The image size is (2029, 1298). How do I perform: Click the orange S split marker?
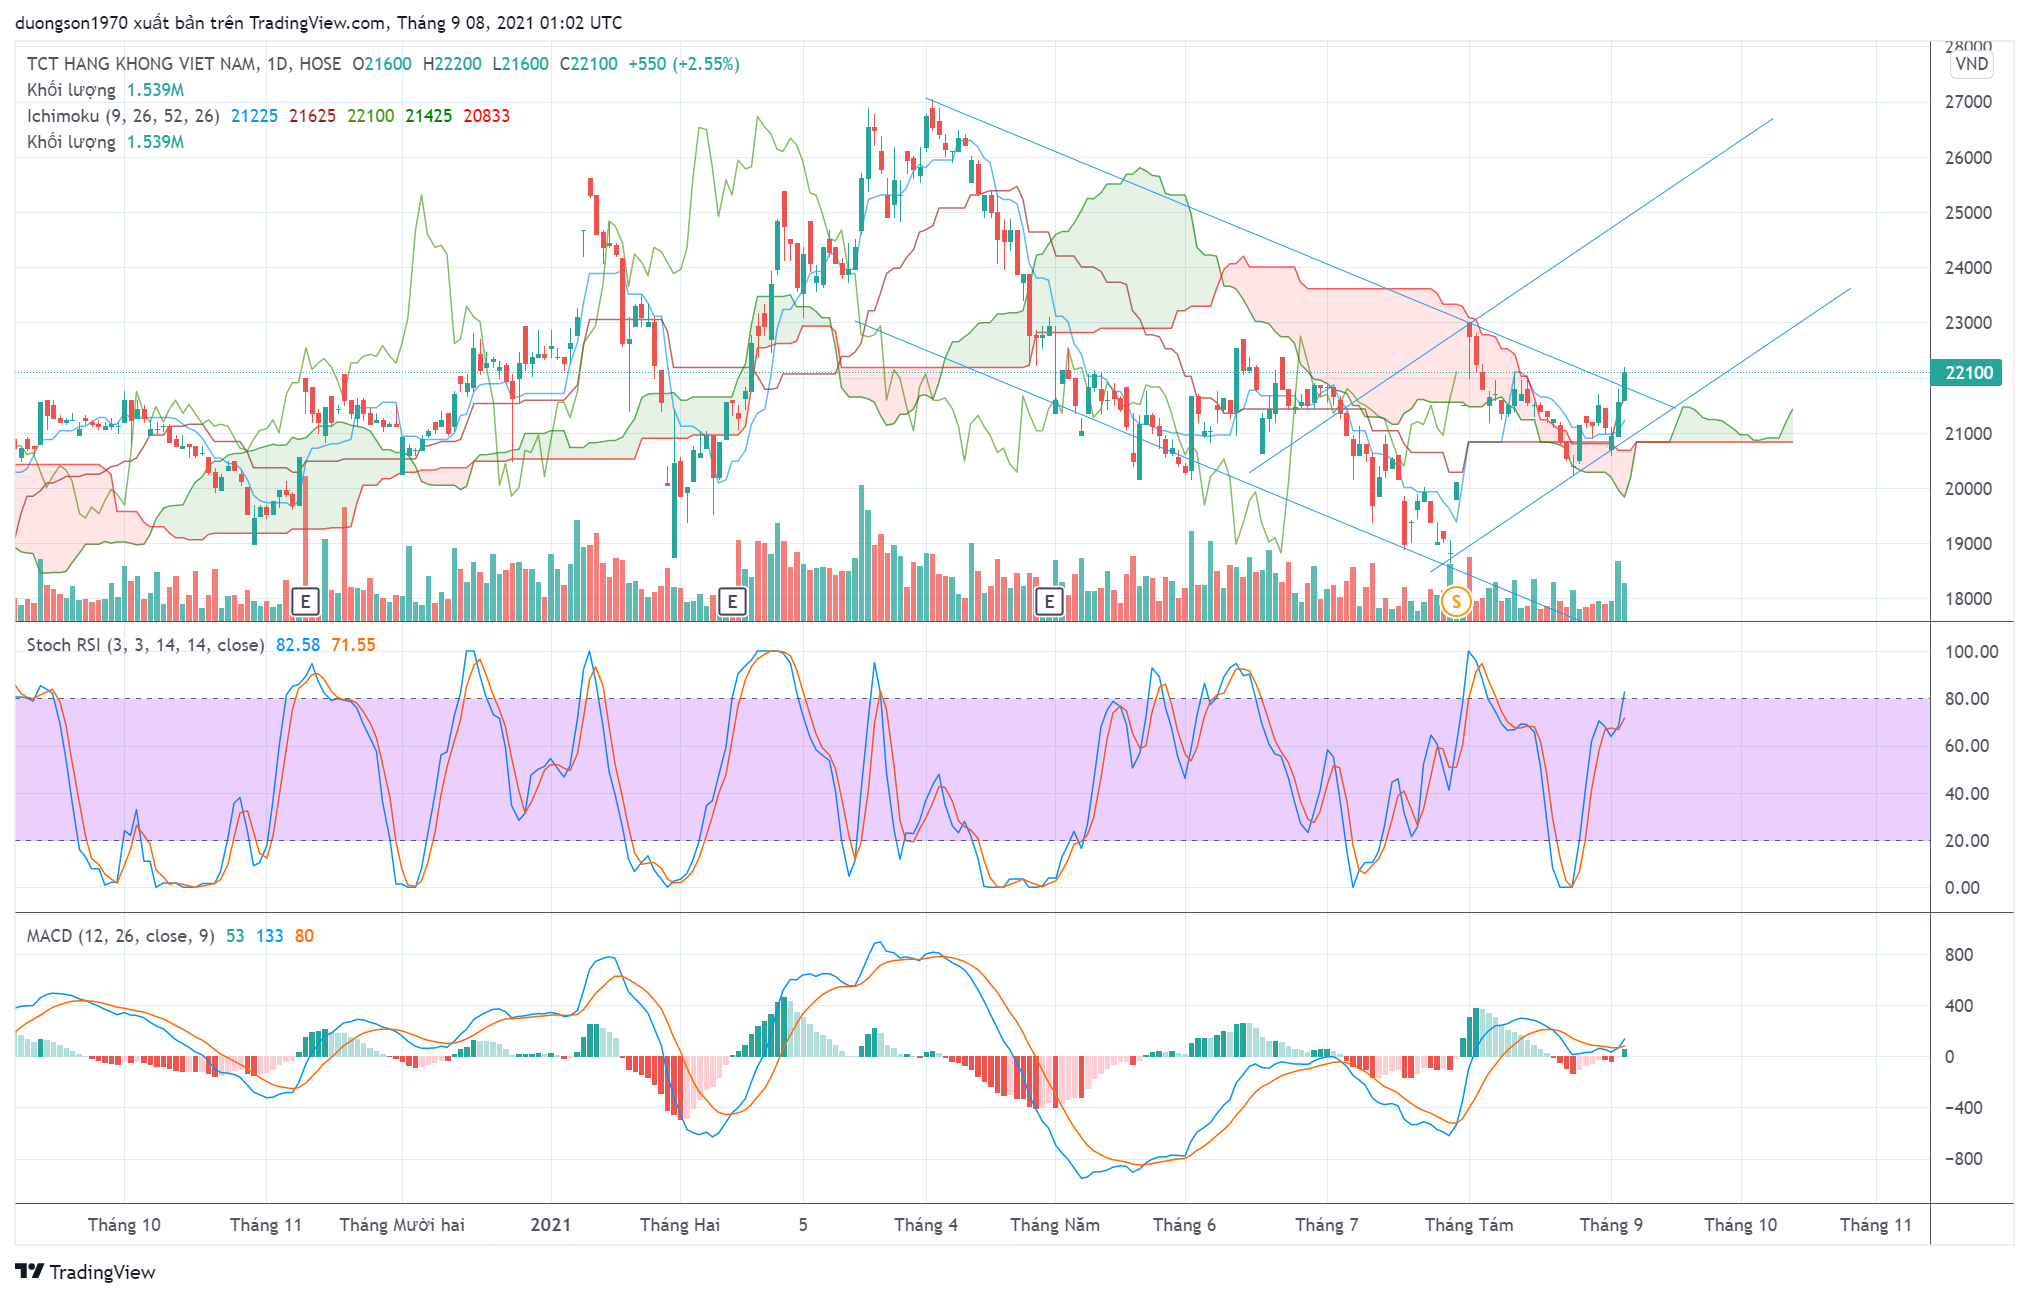(1456, 601)
